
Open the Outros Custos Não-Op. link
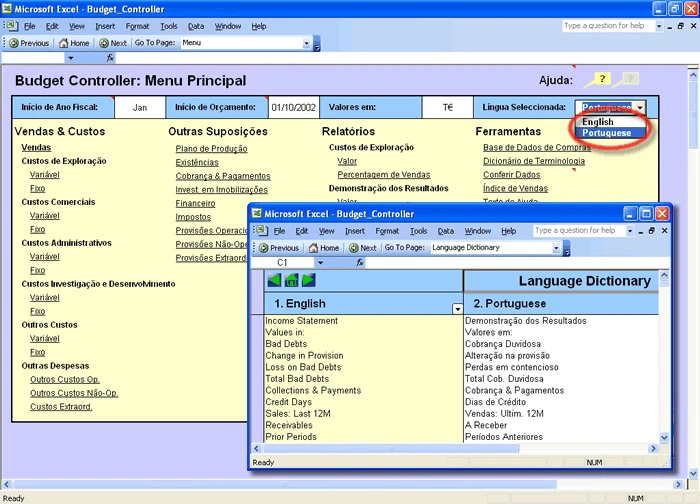click(x=74, y=393)
